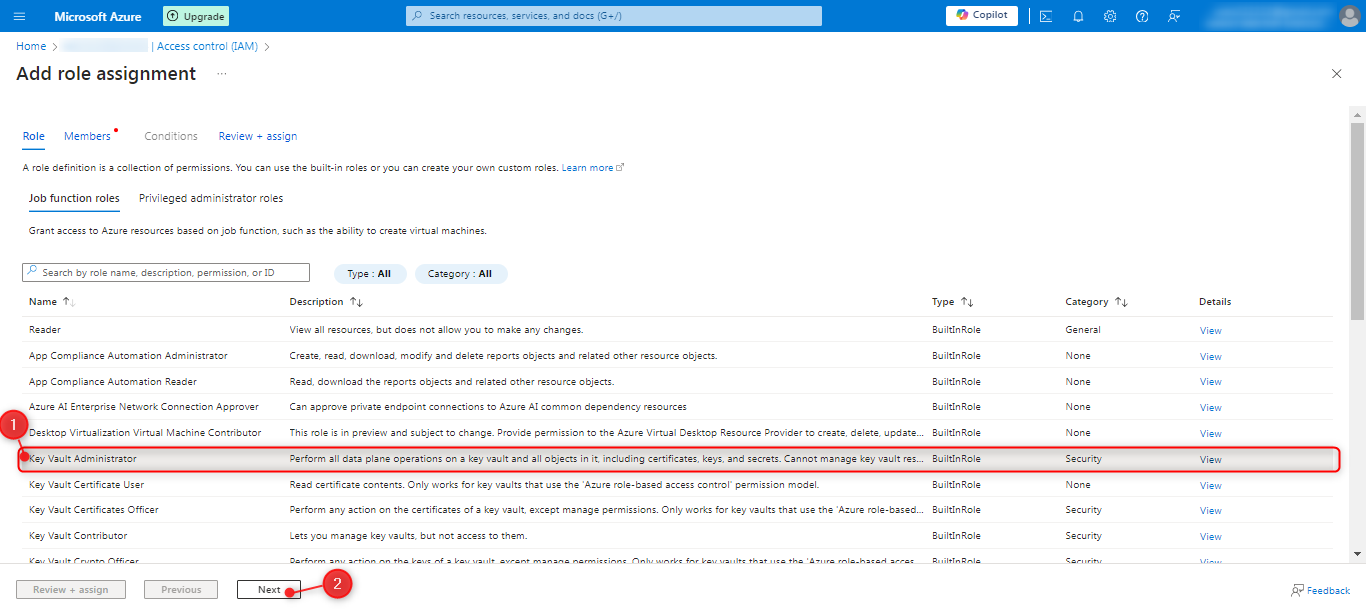This screenshot has width=1366, height=615.
Task: View details for Key Vault Administrator
Action: coord(1210,460)
